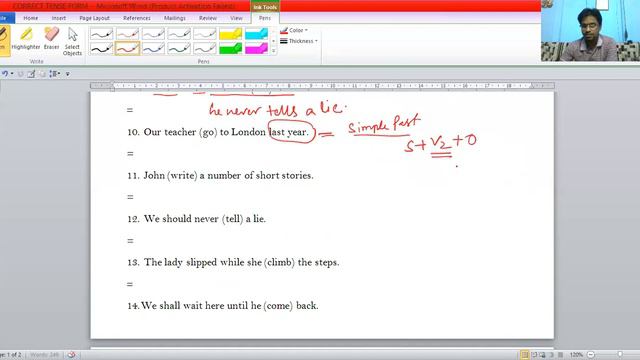The image size is (640, 360).
Task: Switch to the References tab
Action: (x=137, y=18)
